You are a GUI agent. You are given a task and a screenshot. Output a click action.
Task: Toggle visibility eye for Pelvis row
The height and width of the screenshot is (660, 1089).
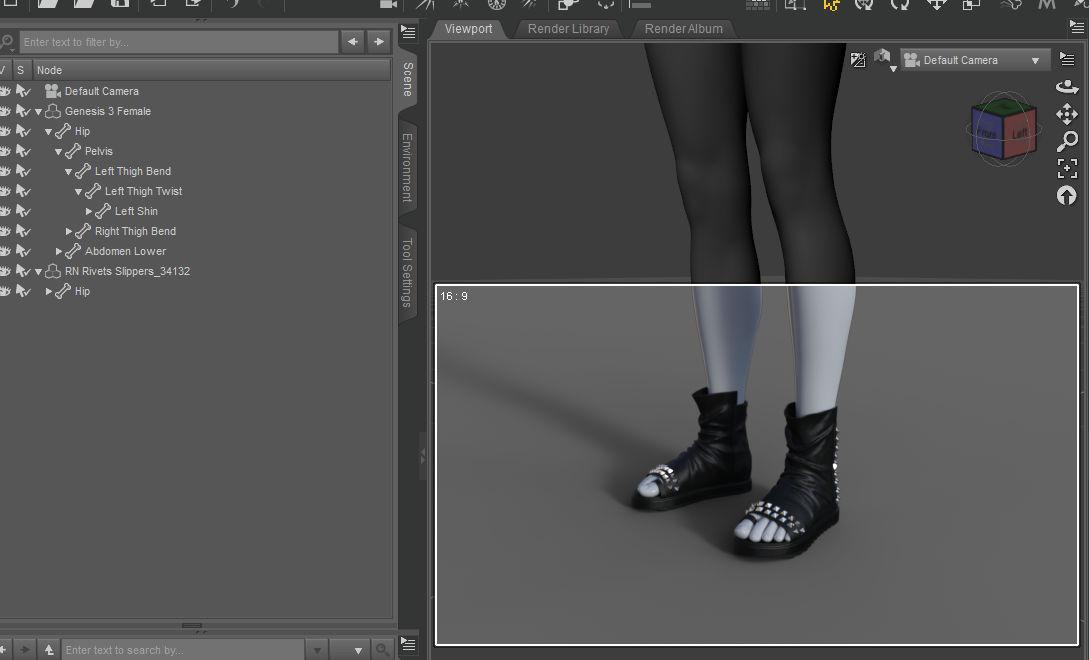point(5,151)
